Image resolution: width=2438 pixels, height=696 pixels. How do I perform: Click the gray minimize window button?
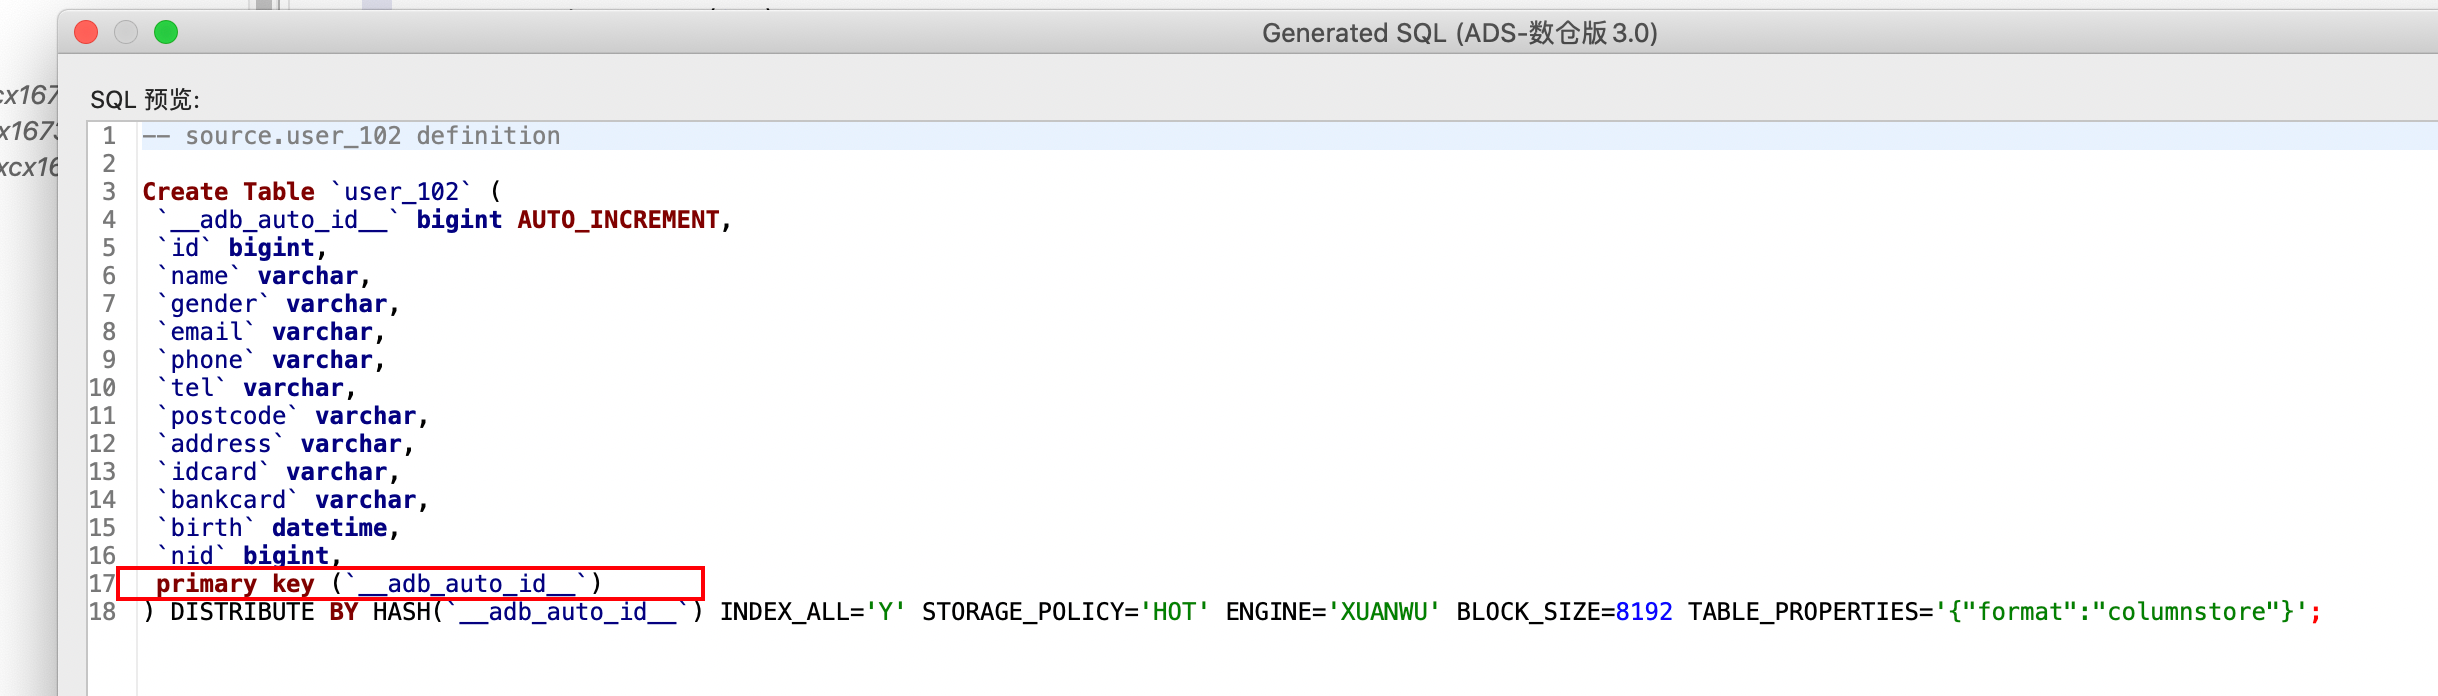(126, 33)
